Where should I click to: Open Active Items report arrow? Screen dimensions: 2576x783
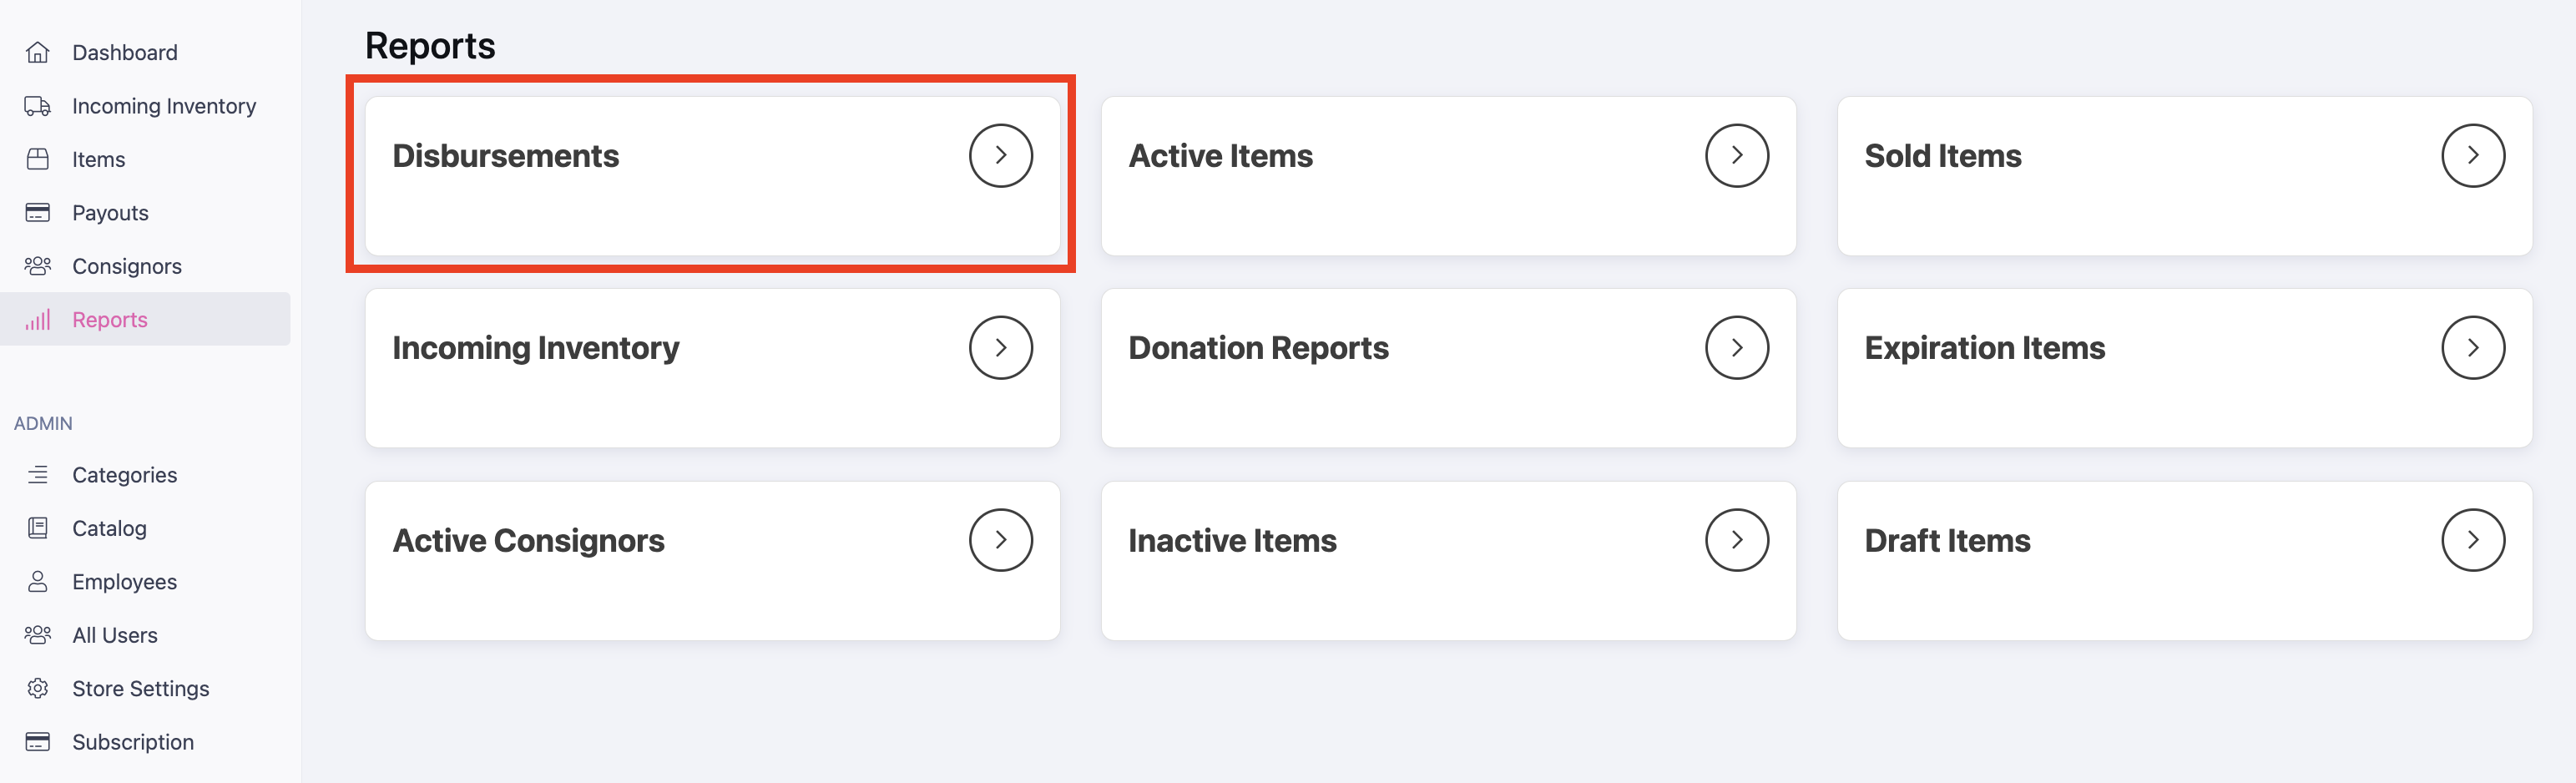(1736, 155)
